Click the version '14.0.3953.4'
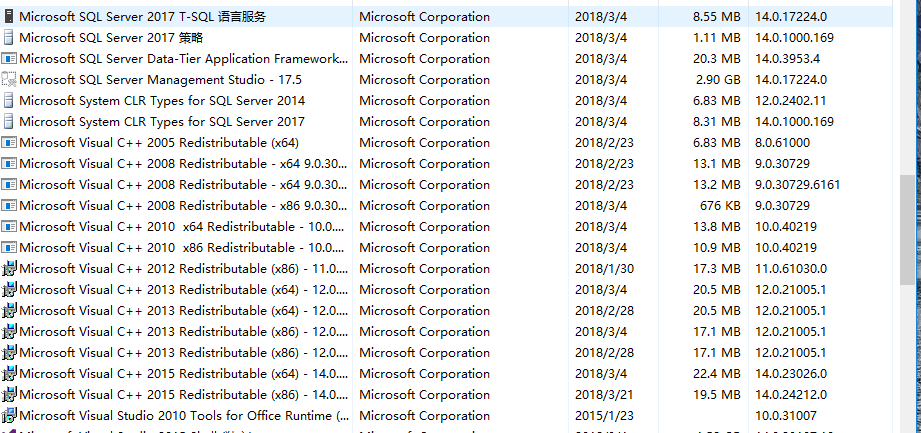Viewport: 921px width, 433px height. 788,59
